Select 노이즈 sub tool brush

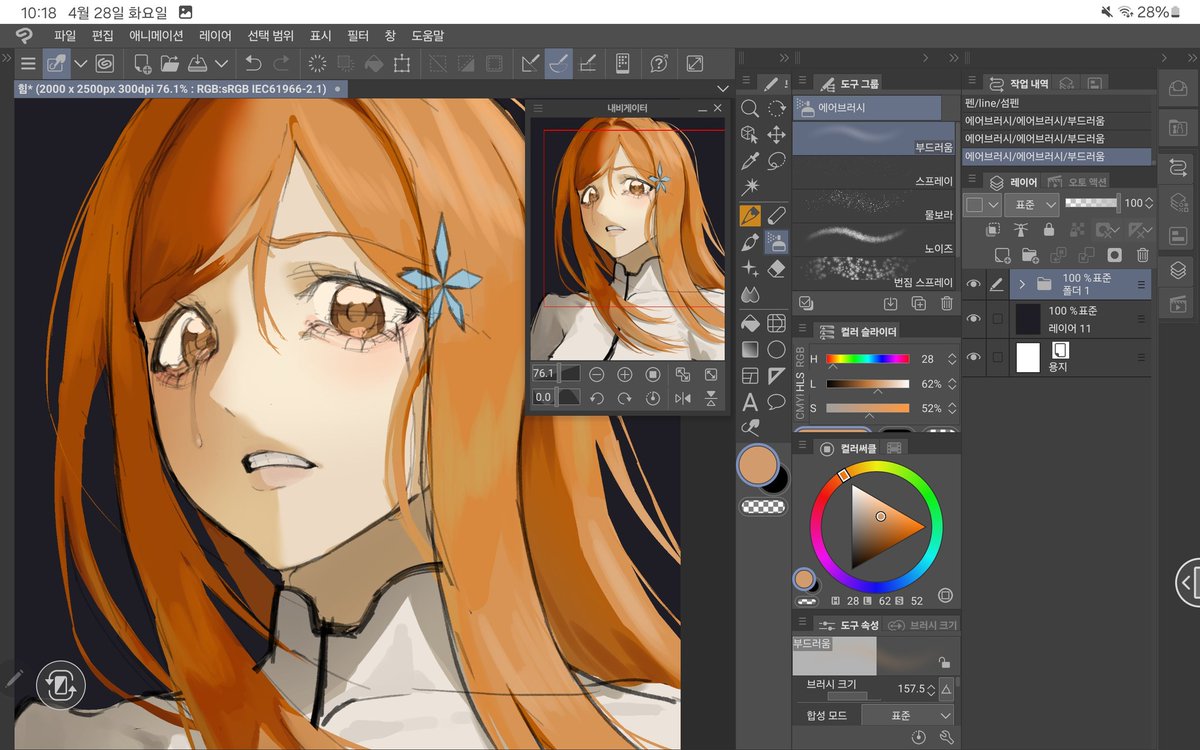873,238
